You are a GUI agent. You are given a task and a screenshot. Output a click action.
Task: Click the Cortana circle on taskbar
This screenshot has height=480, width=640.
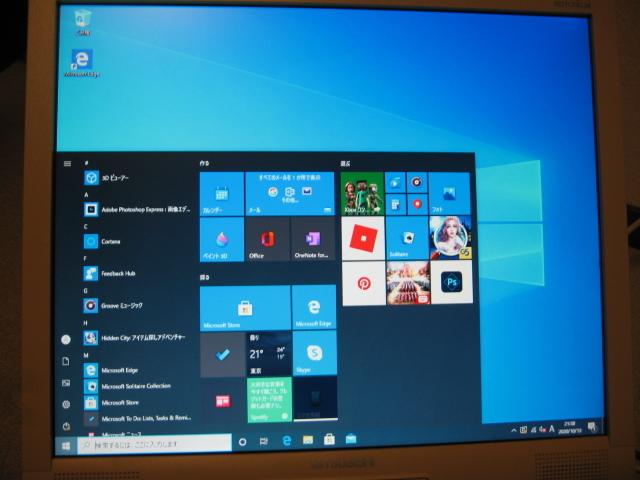click(x=242, y=442)
